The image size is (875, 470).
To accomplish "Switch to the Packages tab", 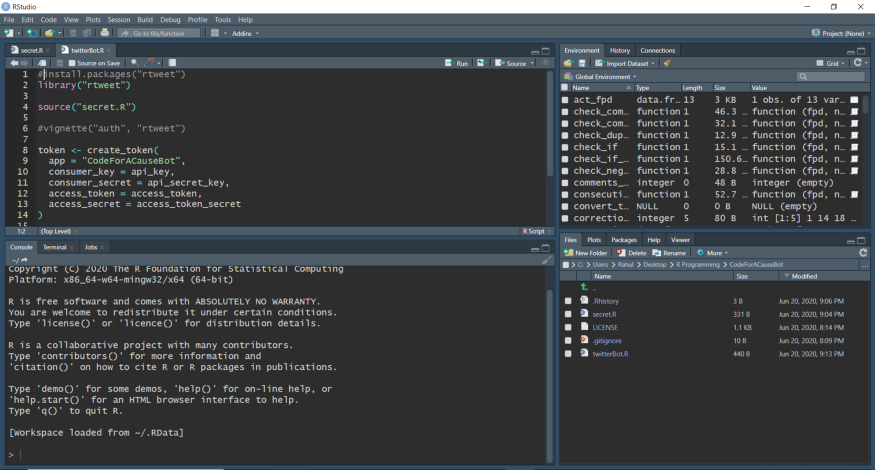I will point(624,240).
